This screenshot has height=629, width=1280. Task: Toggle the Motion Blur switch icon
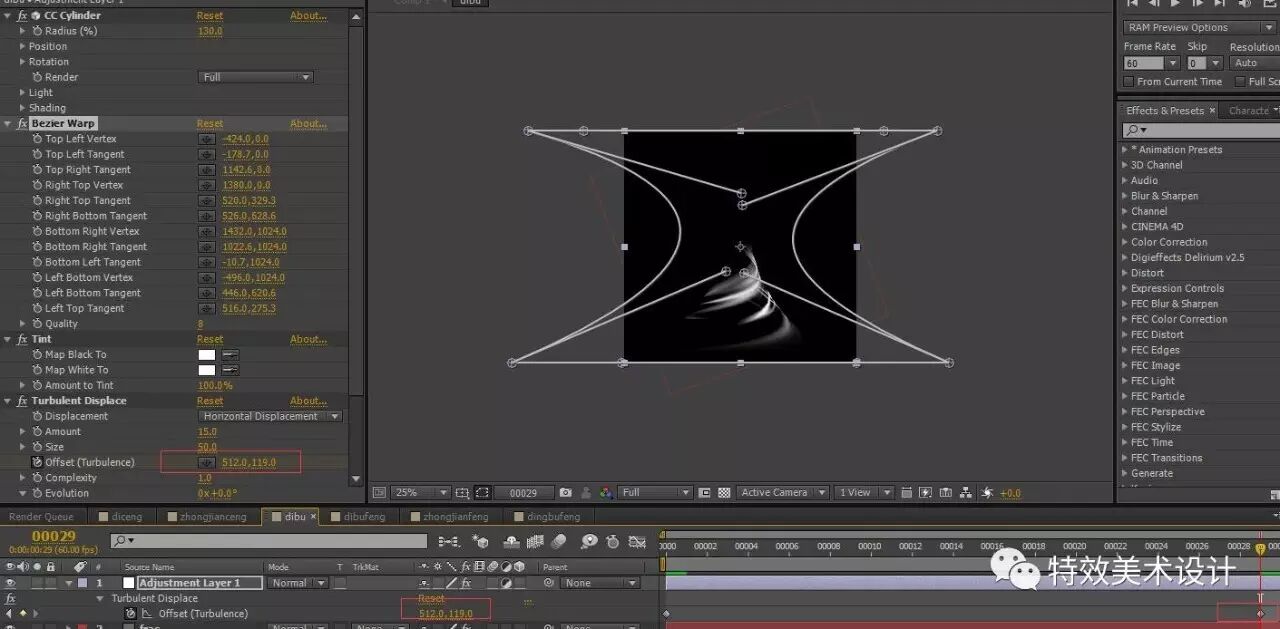[560, 542]
